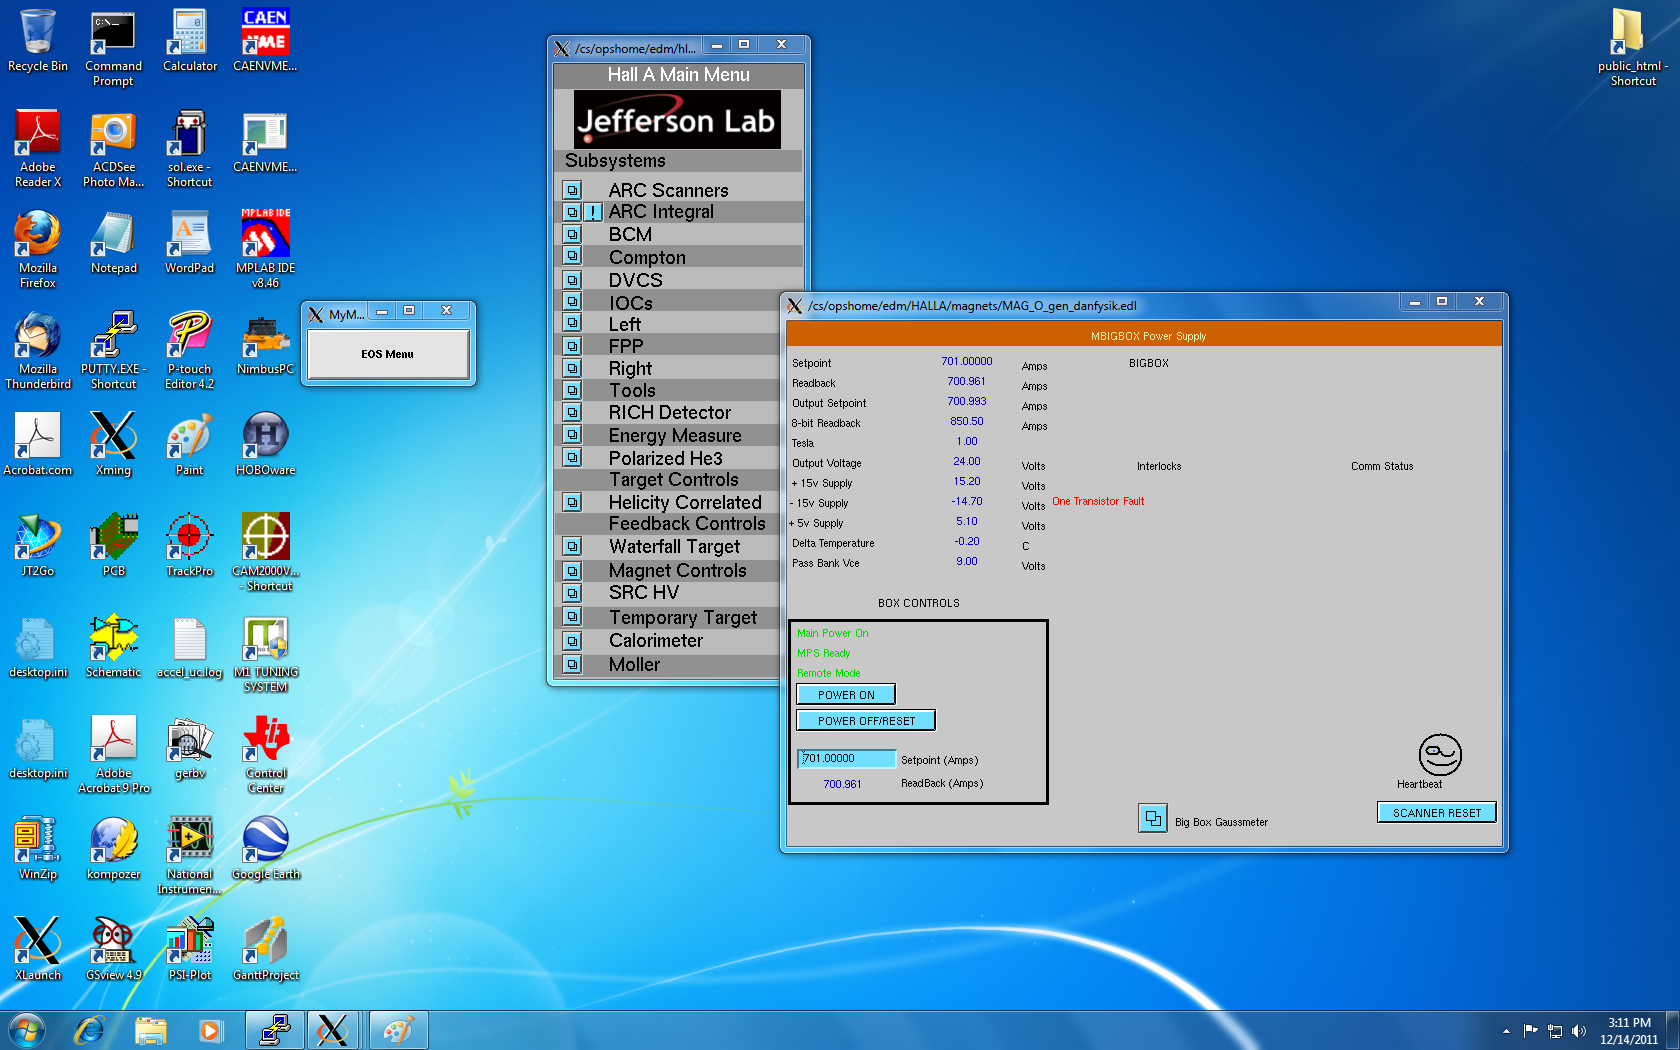Open the SRC HV display button

pos(572,592)
